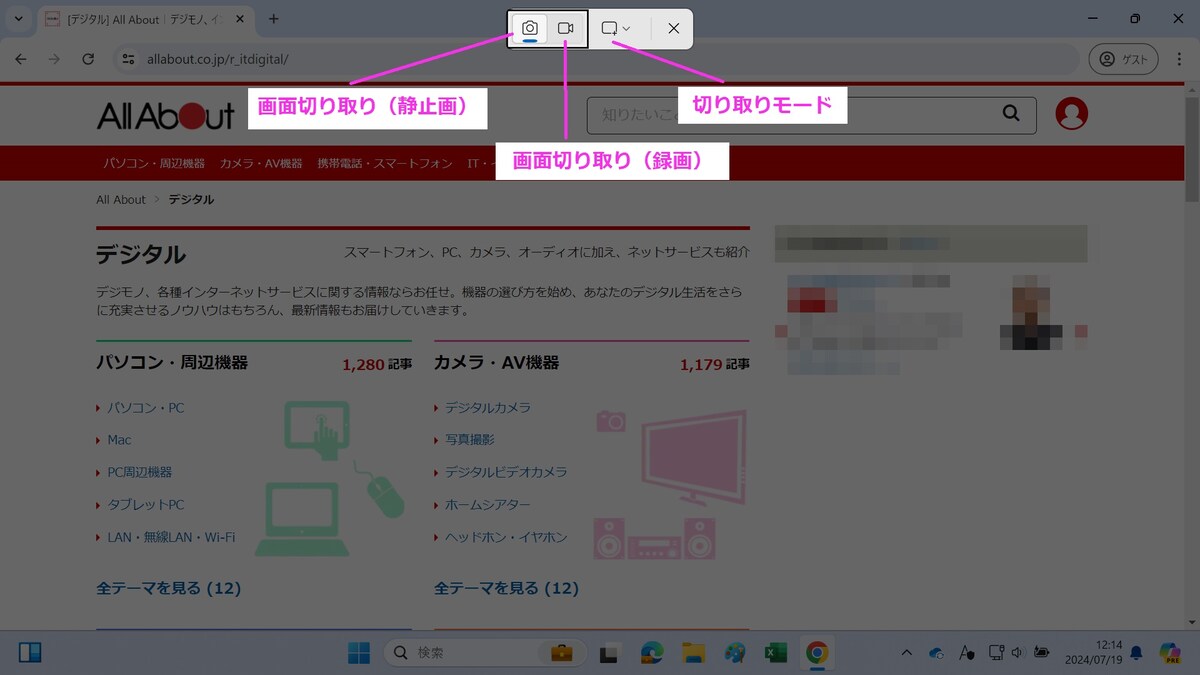Show hidden system tray icons chevron
This screenshot has width=1200, height=675.
click(907, 653)
